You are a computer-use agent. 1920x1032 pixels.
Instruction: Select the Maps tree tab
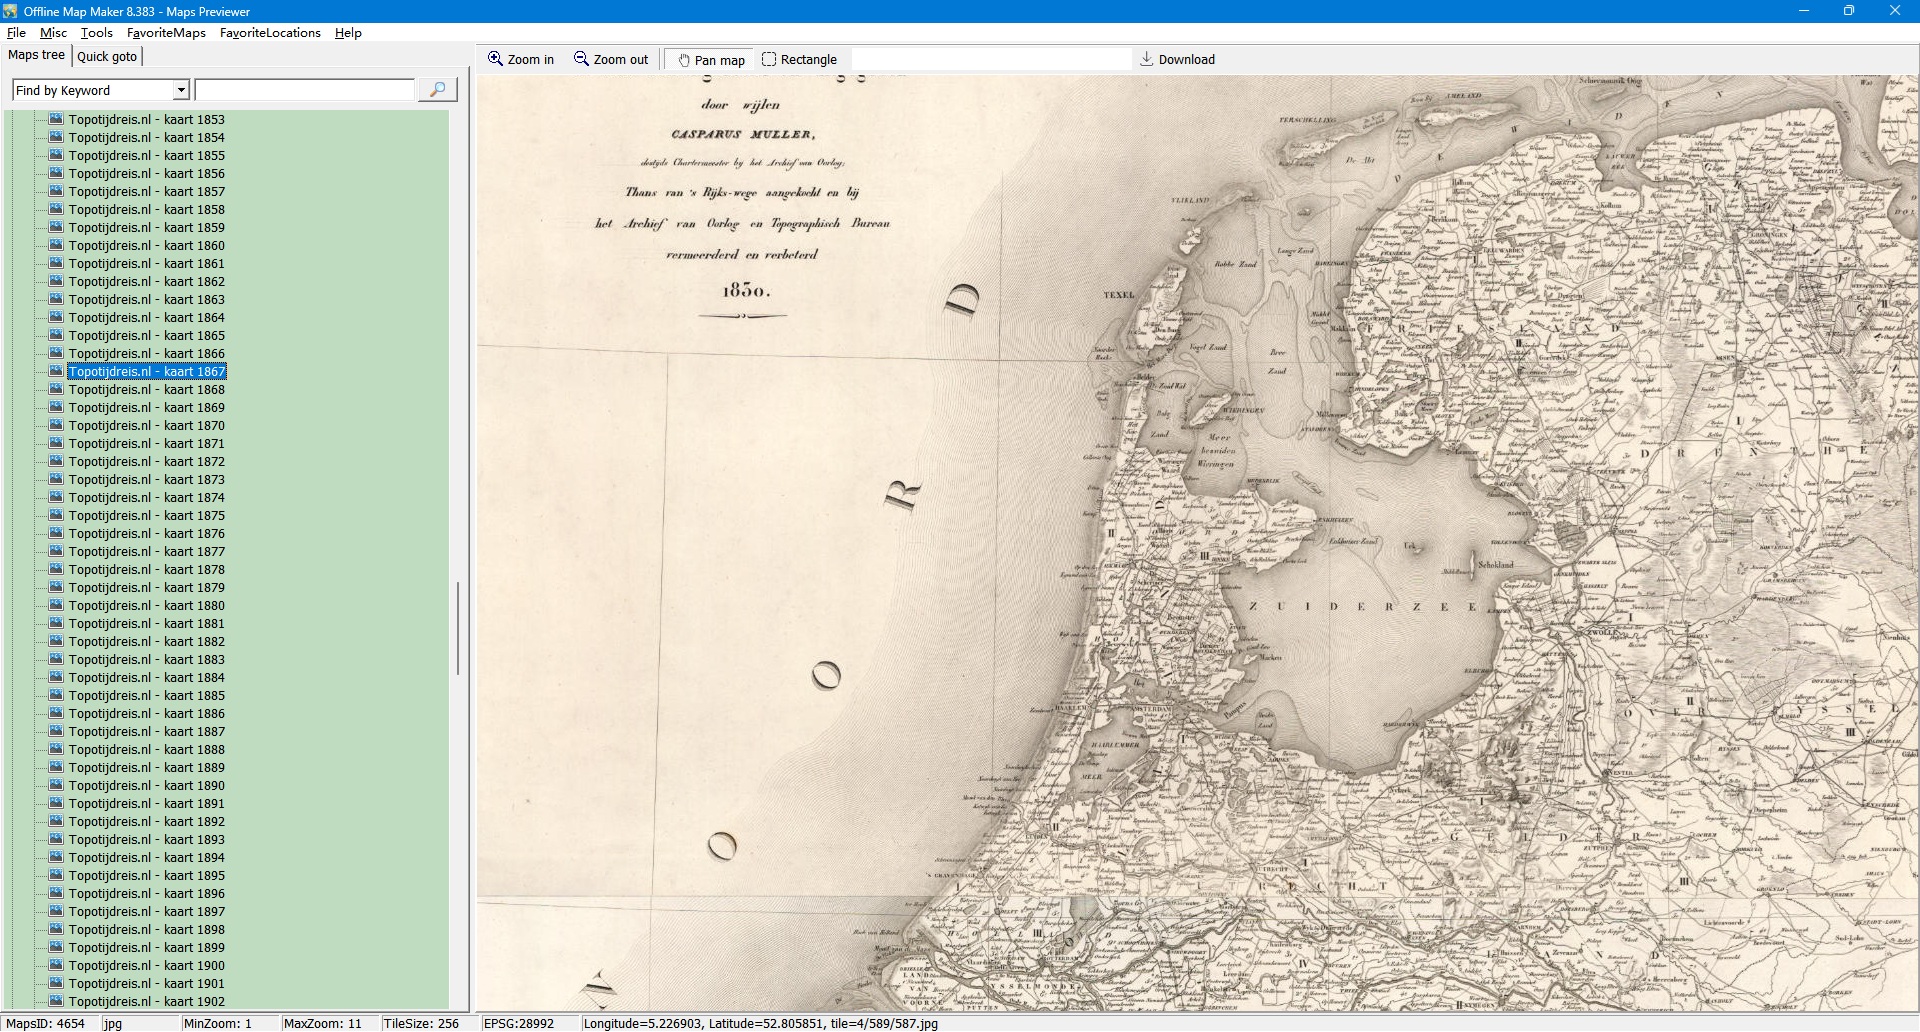36,55
